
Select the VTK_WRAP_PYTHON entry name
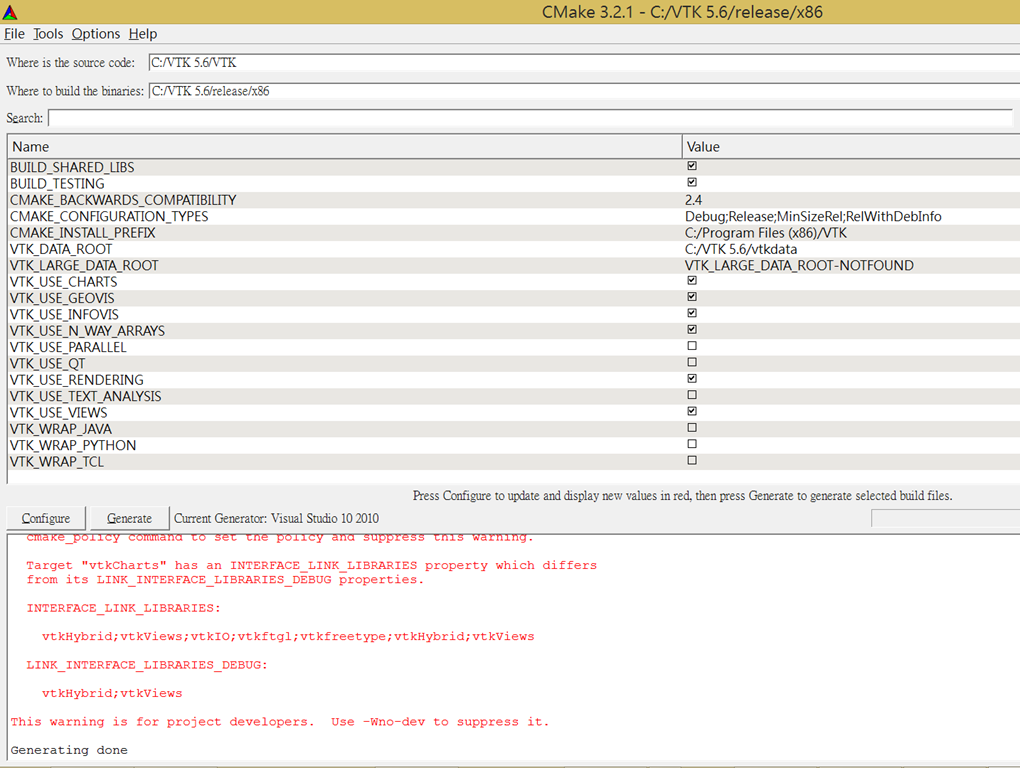tap(73, 445)
